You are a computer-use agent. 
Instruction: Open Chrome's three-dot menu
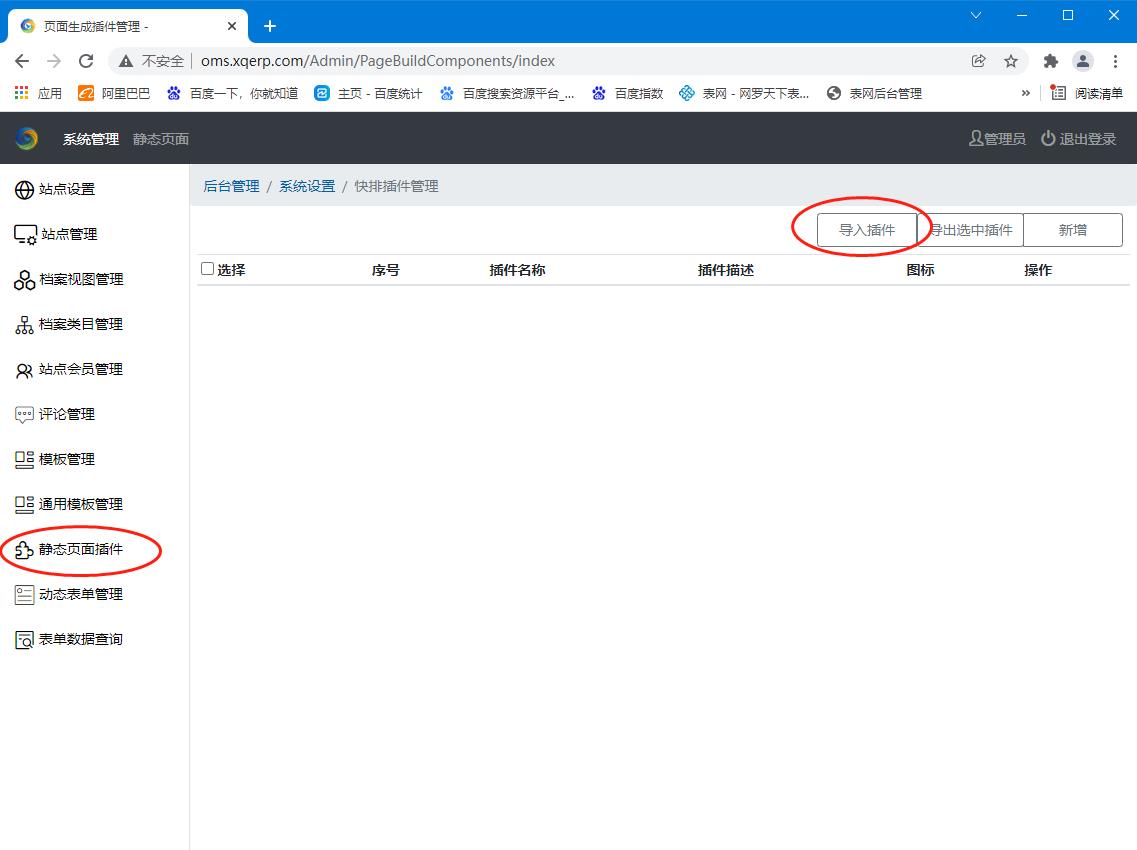click(x=1116, y=61)
